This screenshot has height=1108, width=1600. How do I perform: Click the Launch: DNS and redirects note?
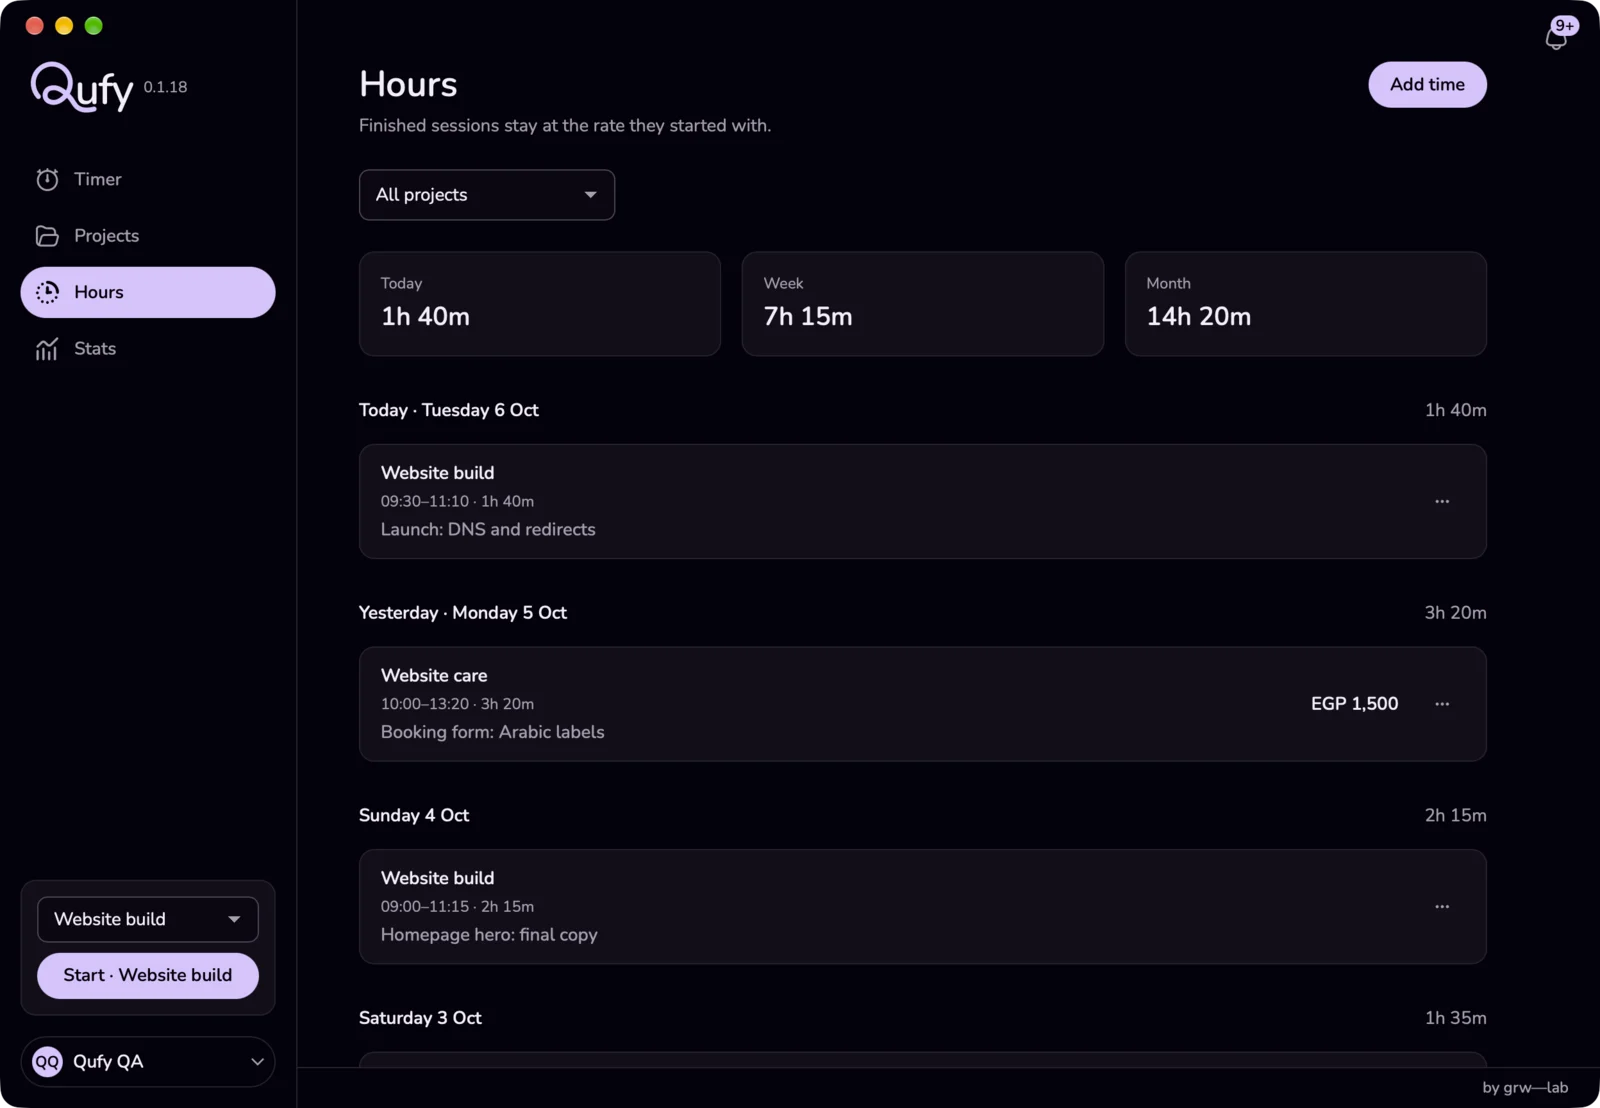tap(488, 530)
